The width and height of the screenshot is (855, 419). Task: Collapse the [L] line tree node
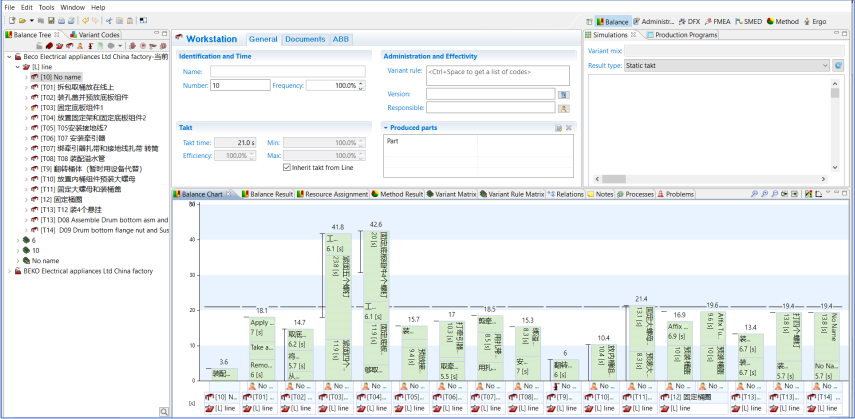[x=15, y=67]
